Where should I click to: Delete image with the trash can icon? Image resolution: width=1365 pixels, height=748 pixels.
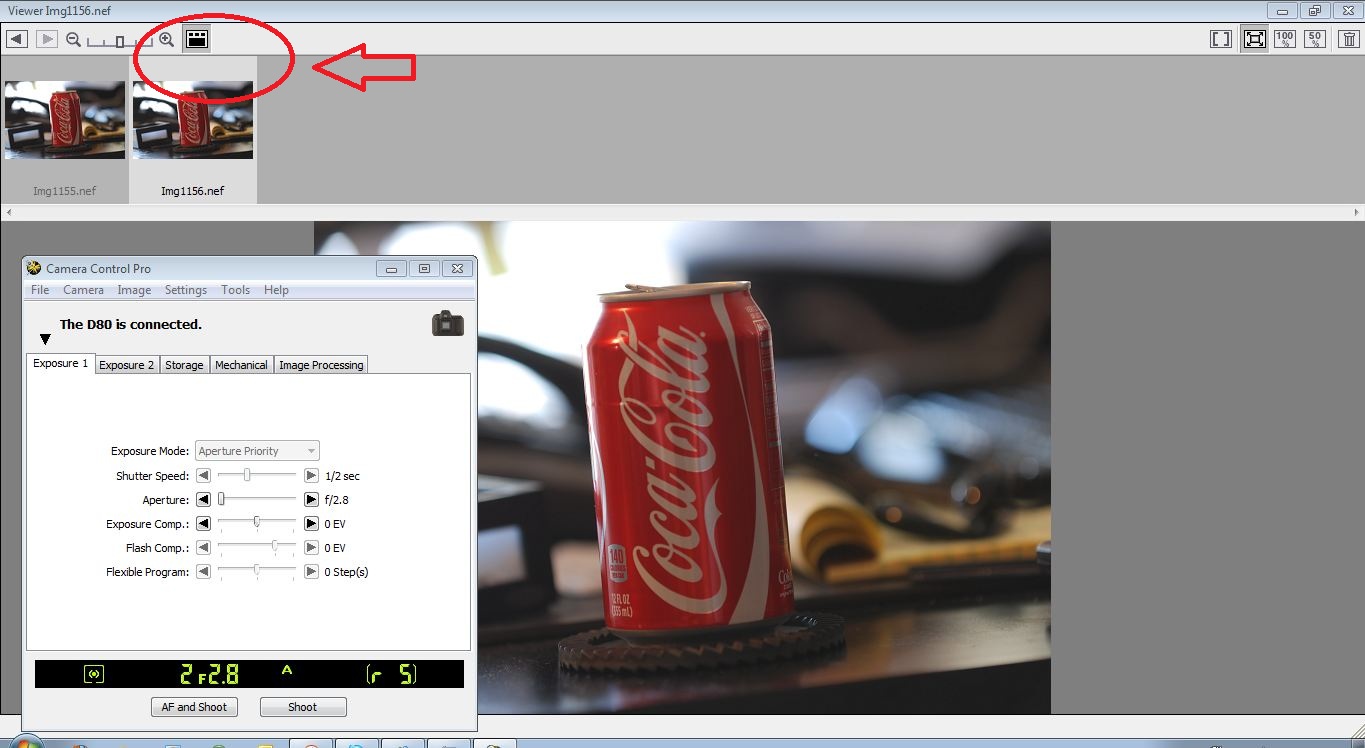pos(1348,39)
